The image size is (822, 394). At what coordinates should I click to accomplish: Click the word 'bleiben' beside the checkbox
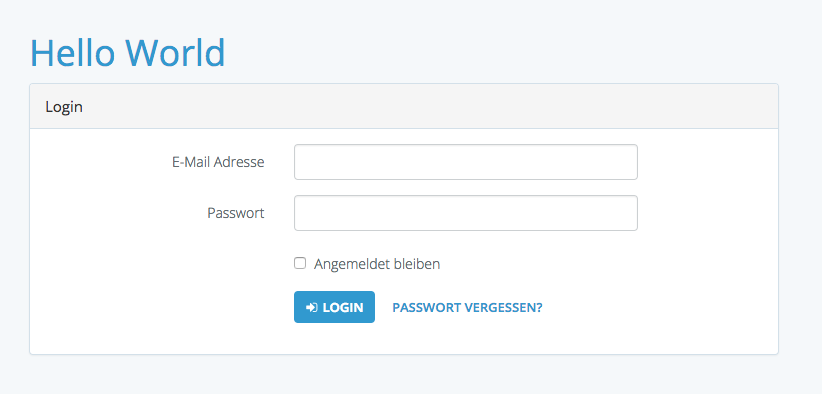click(x=418, y=264)
